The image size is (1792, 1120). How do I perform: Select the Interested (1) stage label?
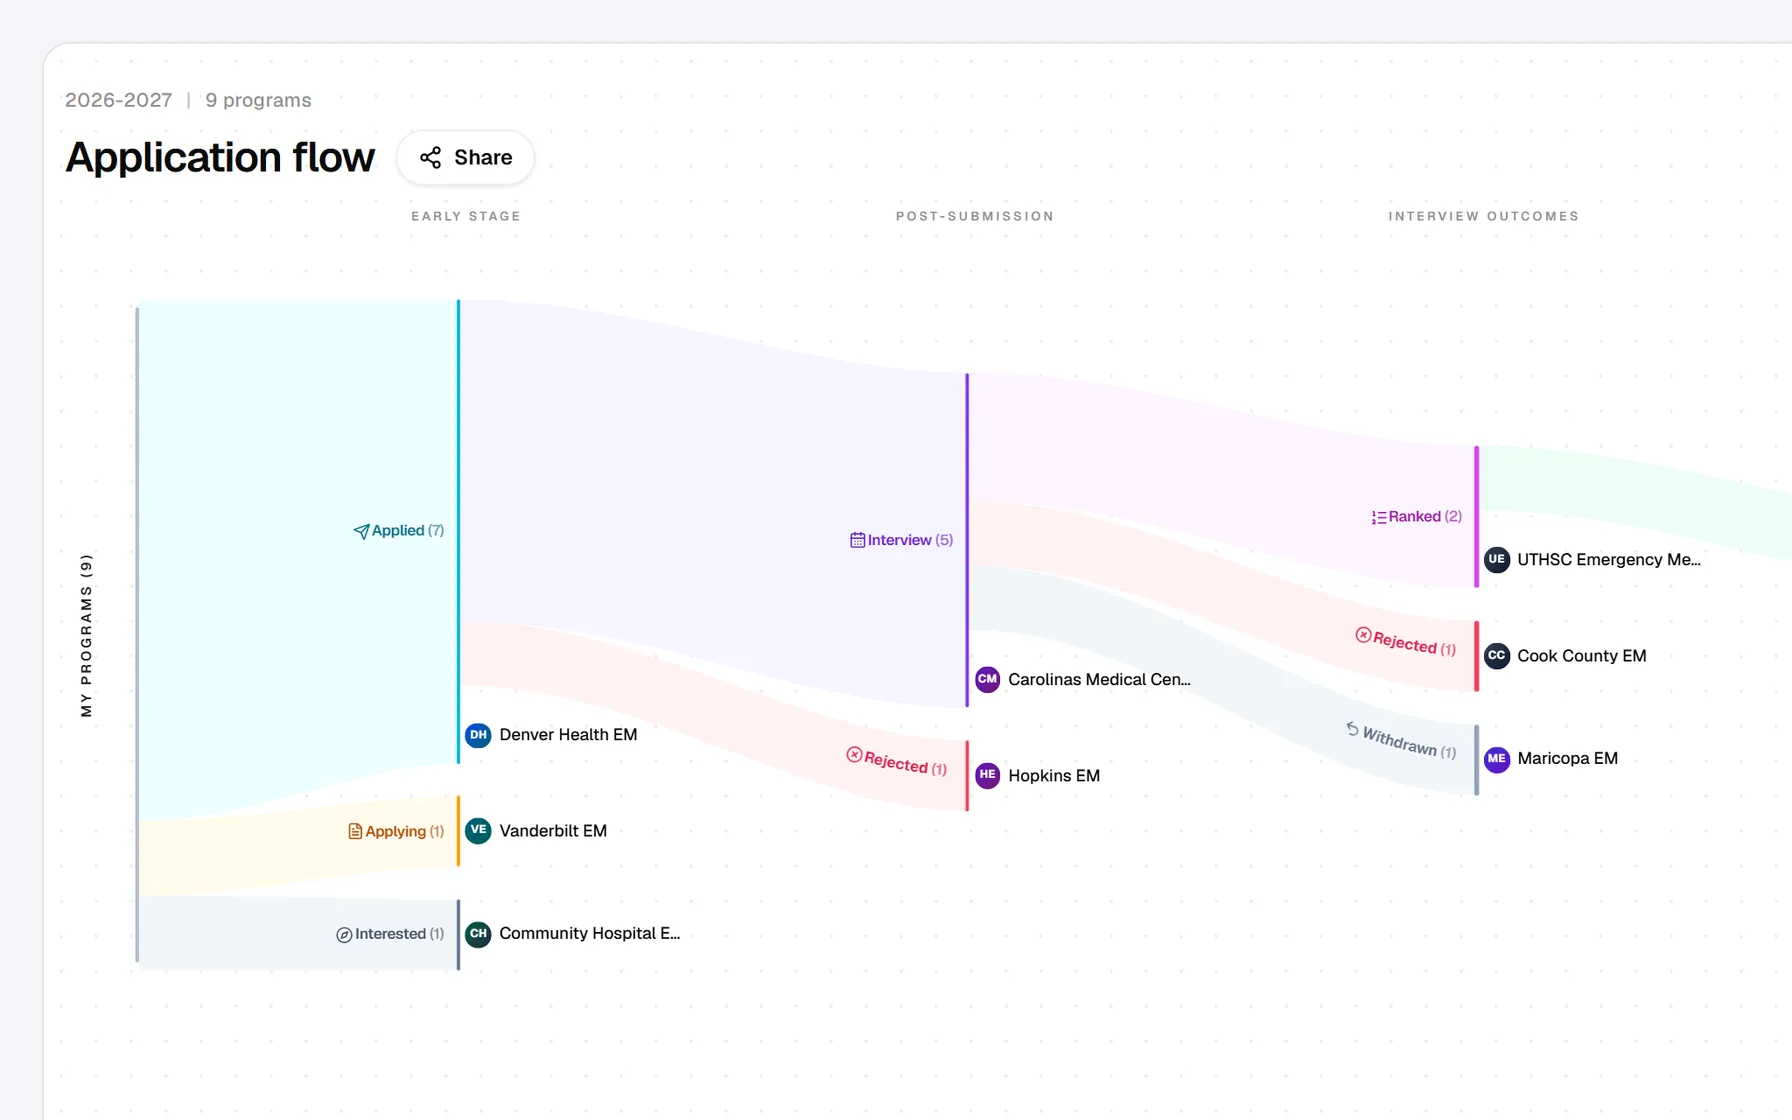(400, 934)
